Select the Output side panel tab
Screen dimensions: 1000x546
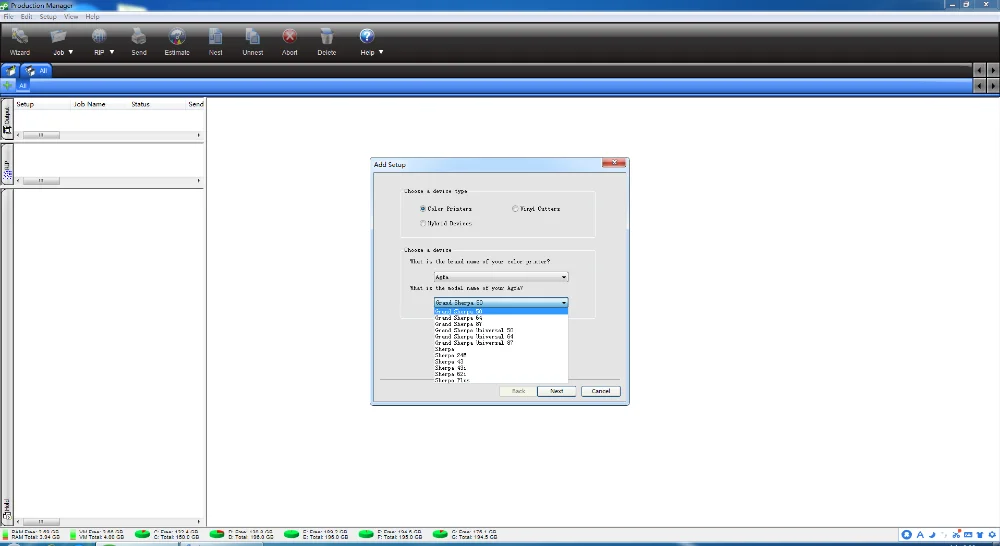click(x=7, y=120)
